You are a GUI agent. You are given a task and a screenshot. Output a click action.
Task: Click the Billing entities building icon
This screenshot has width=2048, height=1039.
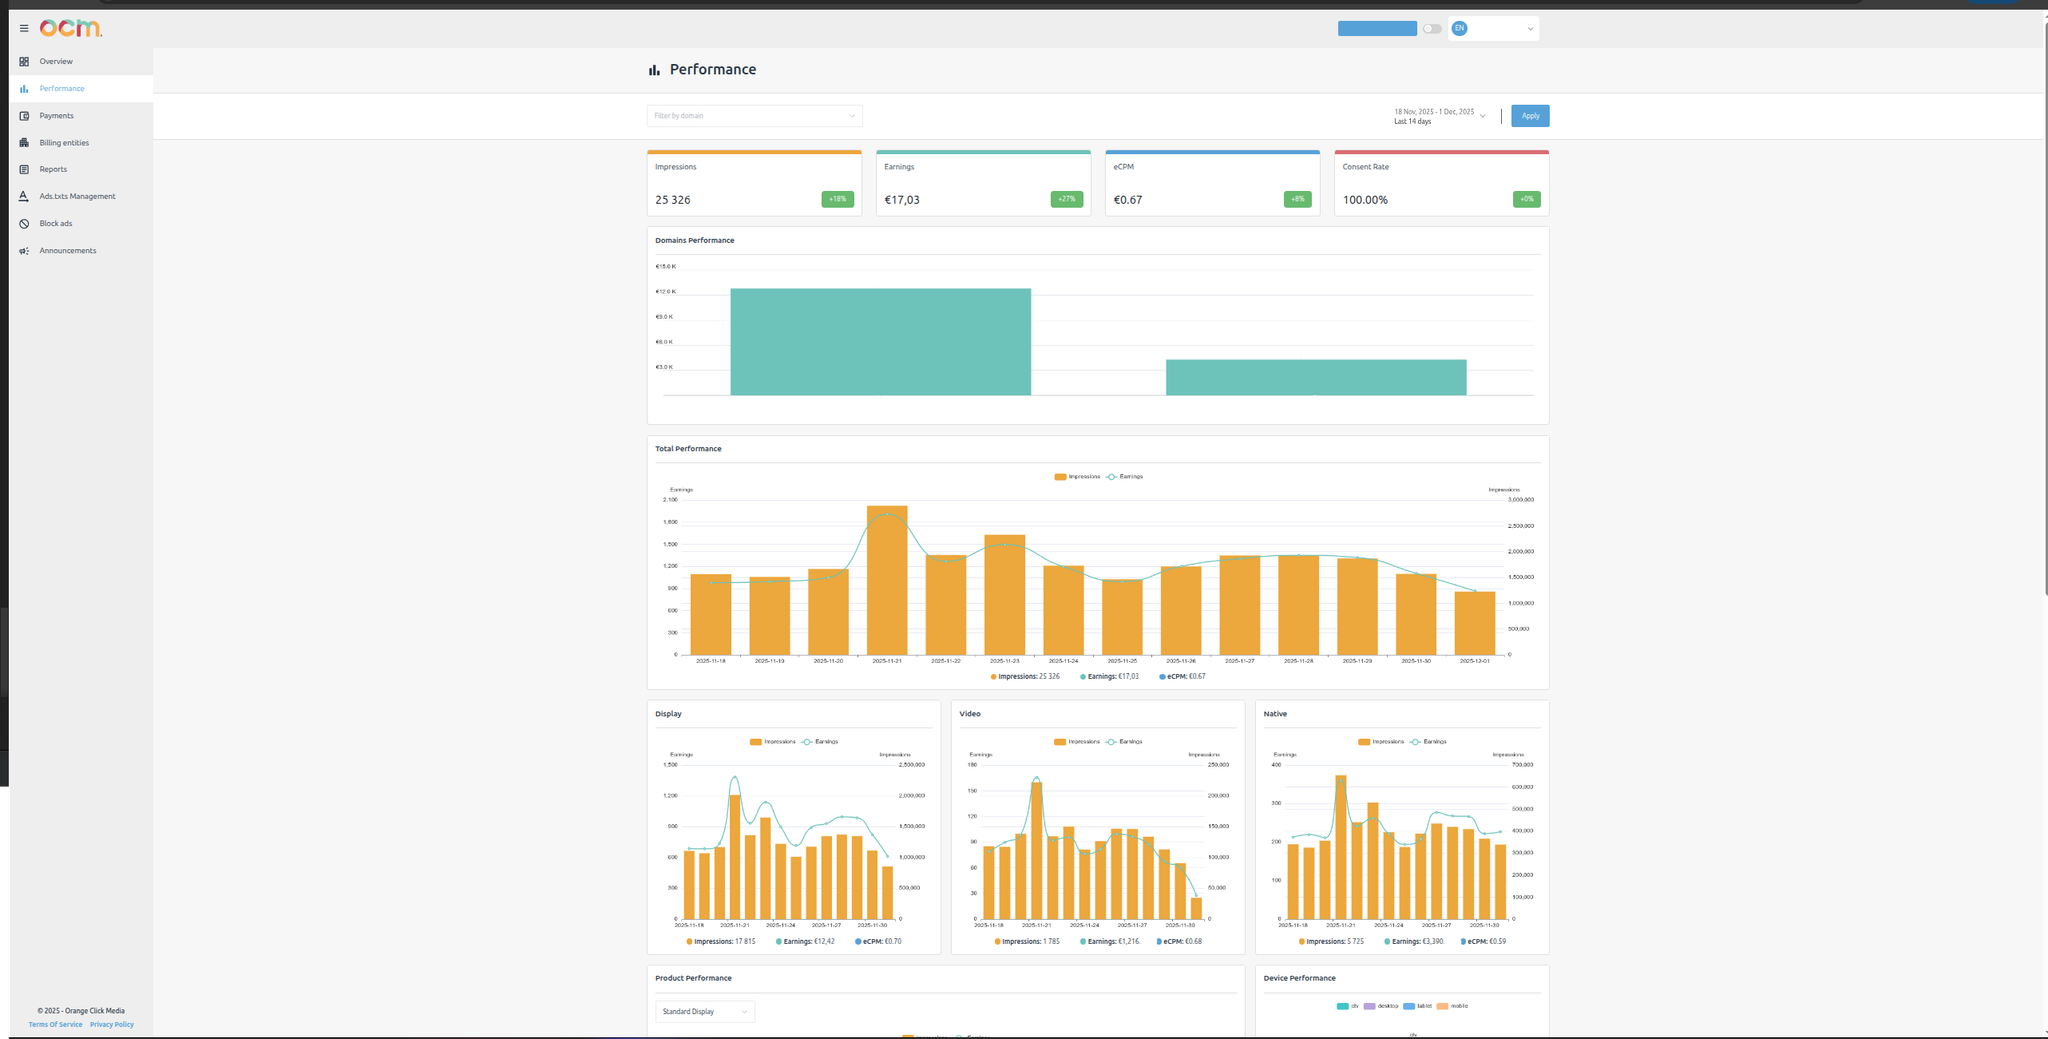pyautogui.click(x=23, y=142)
